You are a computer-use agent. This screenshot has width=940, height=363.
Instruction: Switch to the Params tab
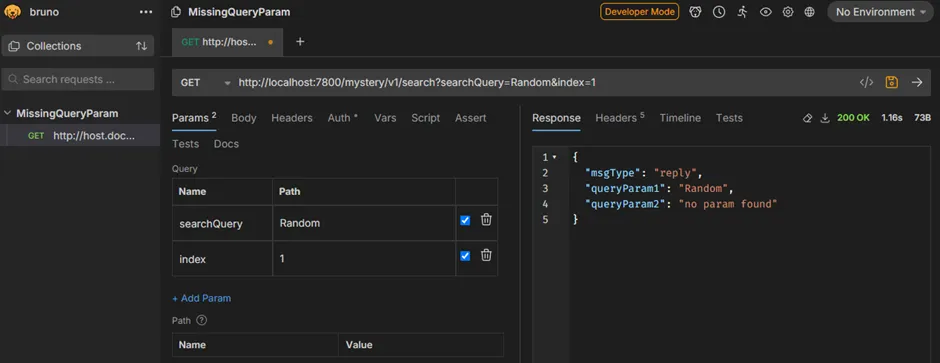(194, 118)
